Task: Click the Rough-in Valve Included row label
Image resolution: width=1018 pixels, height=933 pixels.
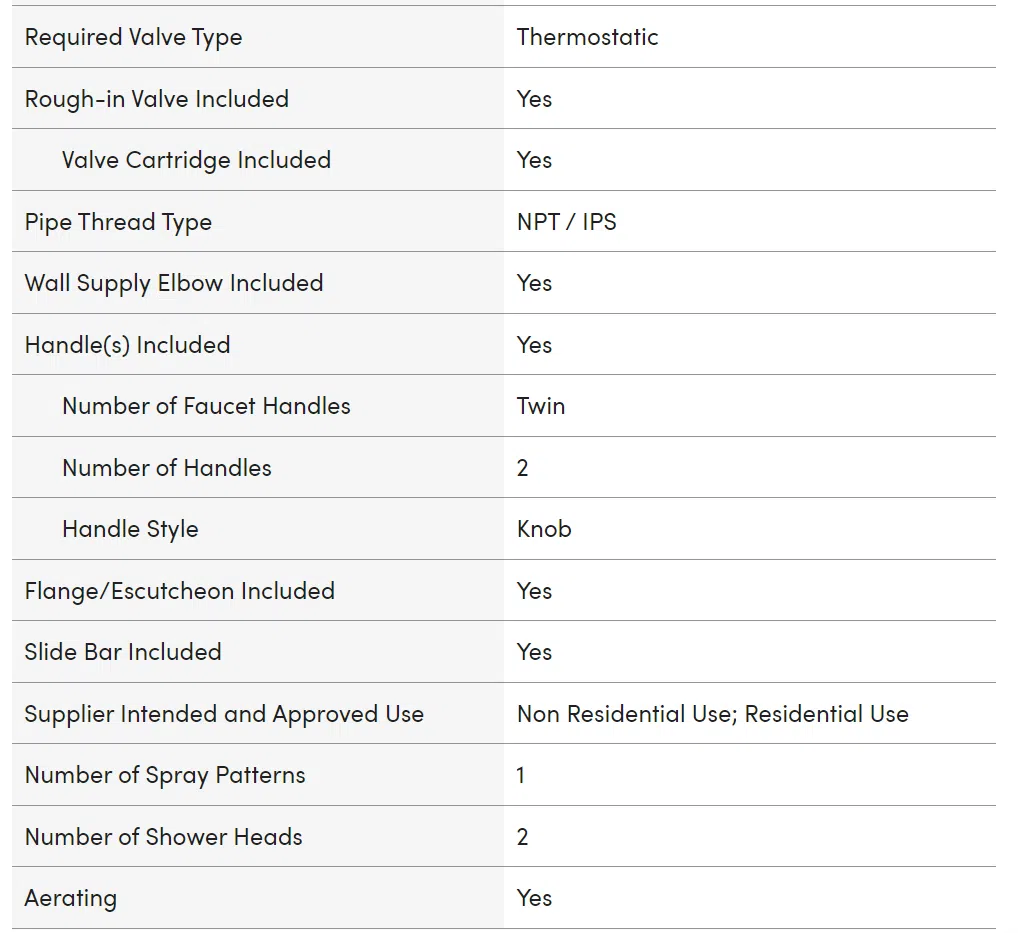Action: tap(156, 99)
